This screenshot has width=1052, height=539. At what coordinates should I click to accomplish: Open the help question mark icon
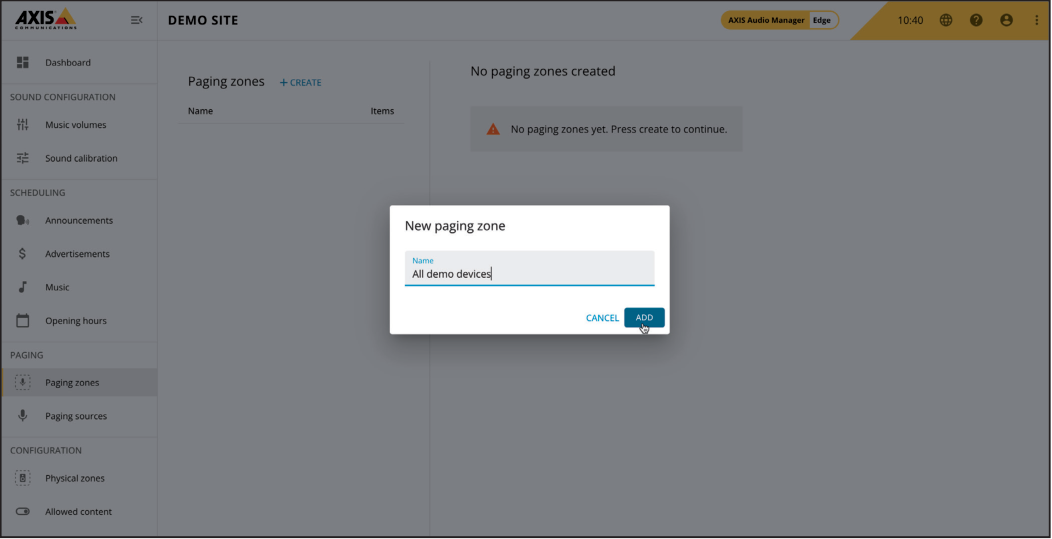point(976,20)
